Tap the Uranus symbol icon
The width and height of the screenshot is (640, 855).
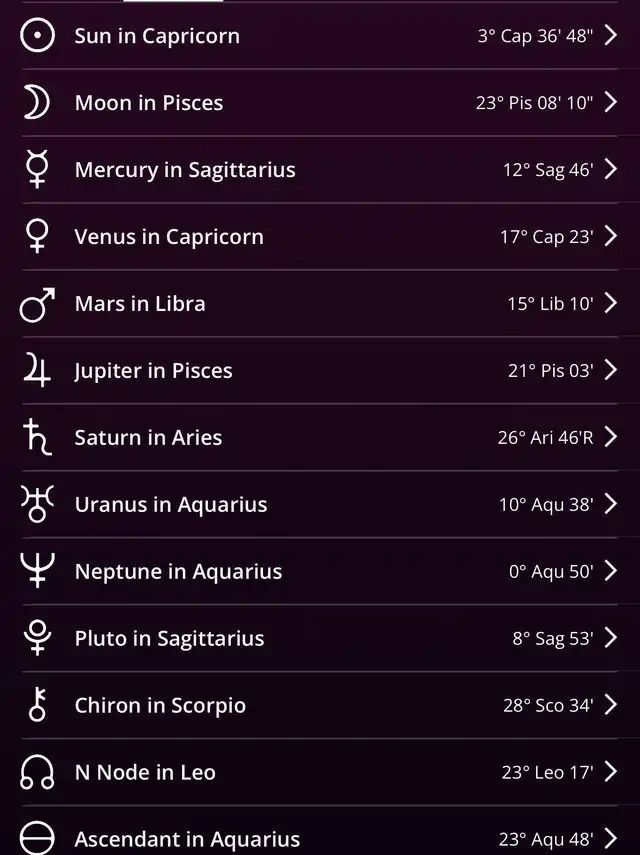37,504
